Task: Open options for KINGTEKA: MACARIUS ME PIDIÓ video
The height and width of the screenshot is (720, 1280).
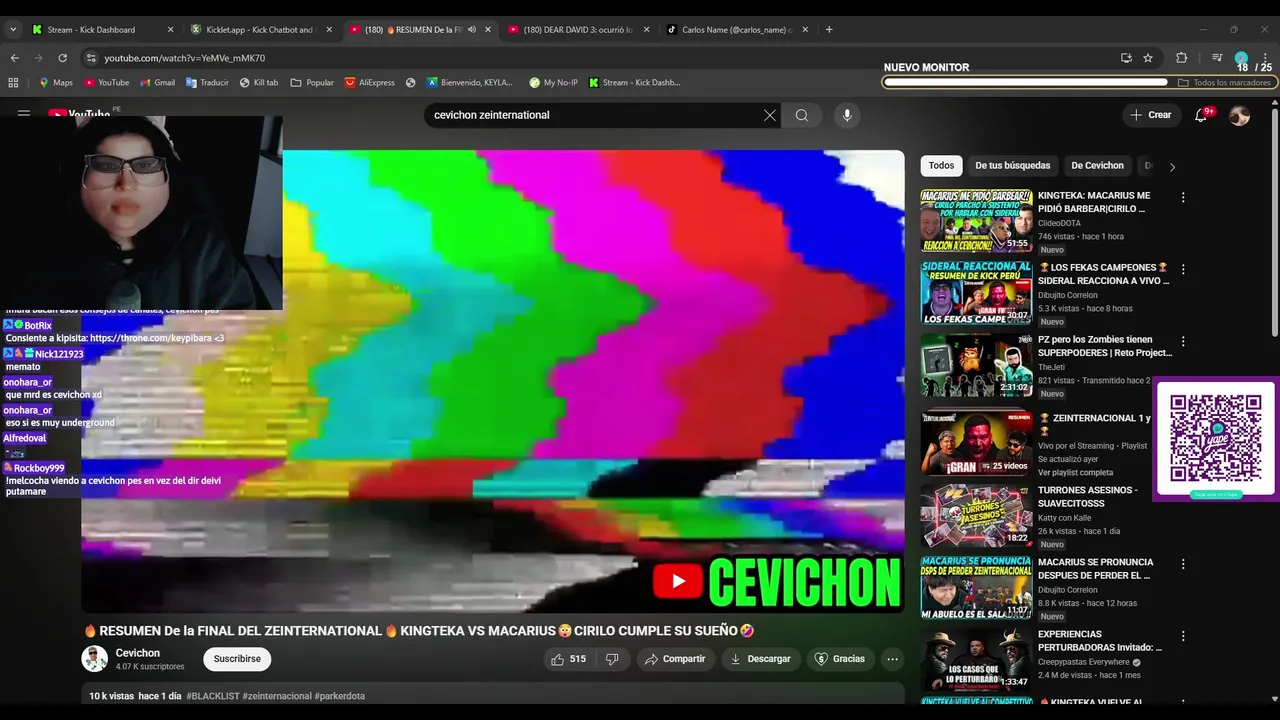Action: [x=1183, y=197]
